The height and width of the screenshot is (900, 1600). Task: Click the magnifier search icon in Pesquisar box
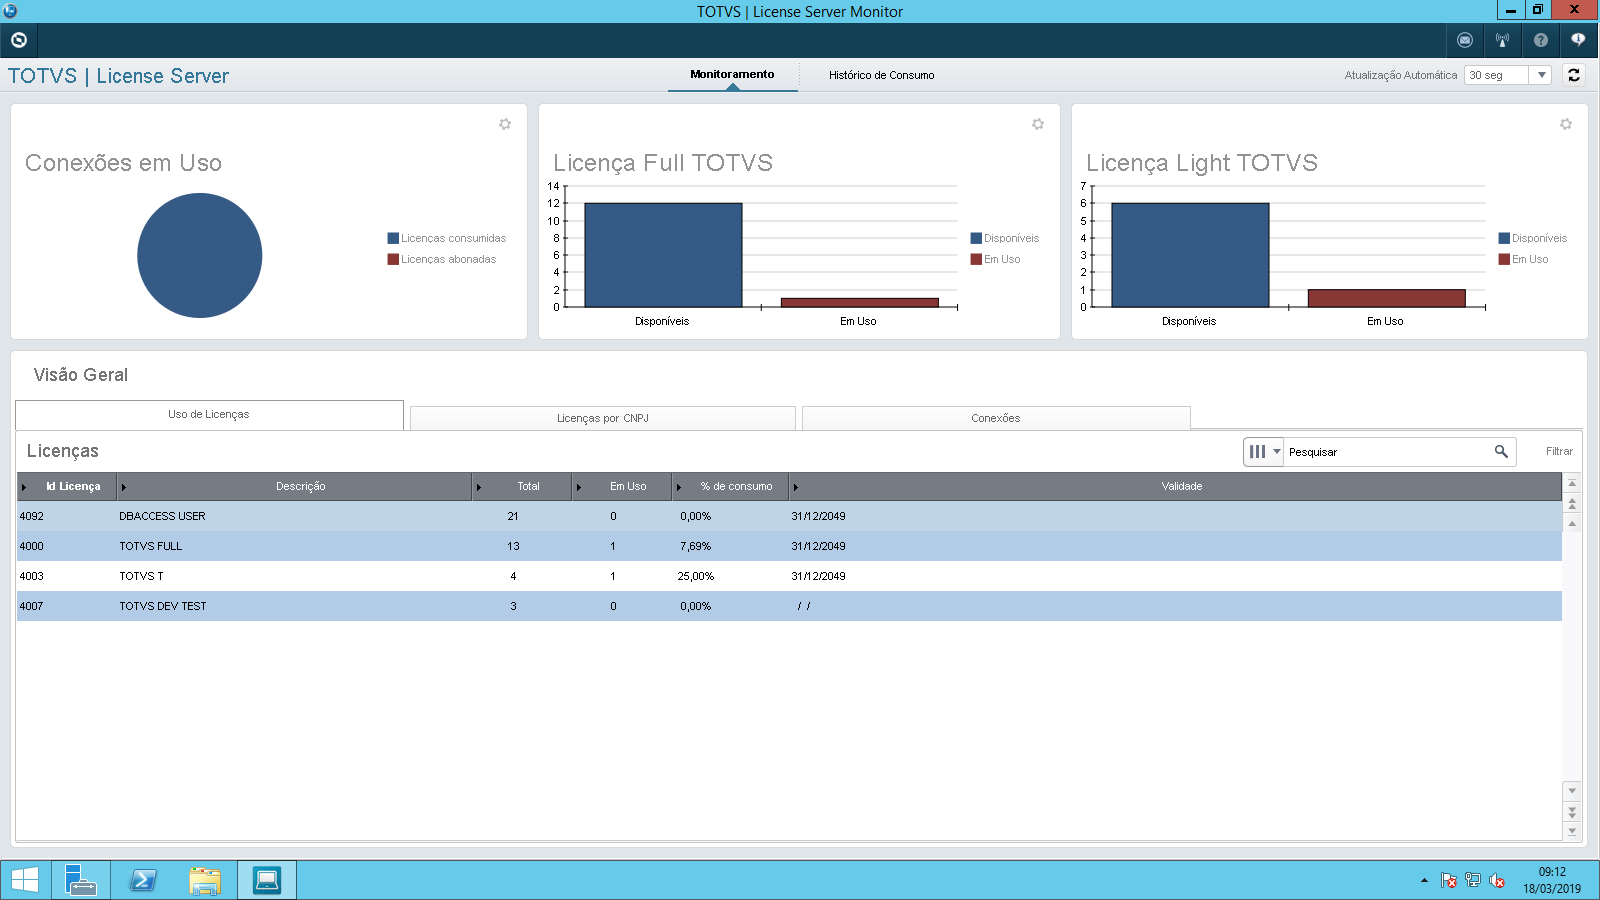click(1501, 452)
